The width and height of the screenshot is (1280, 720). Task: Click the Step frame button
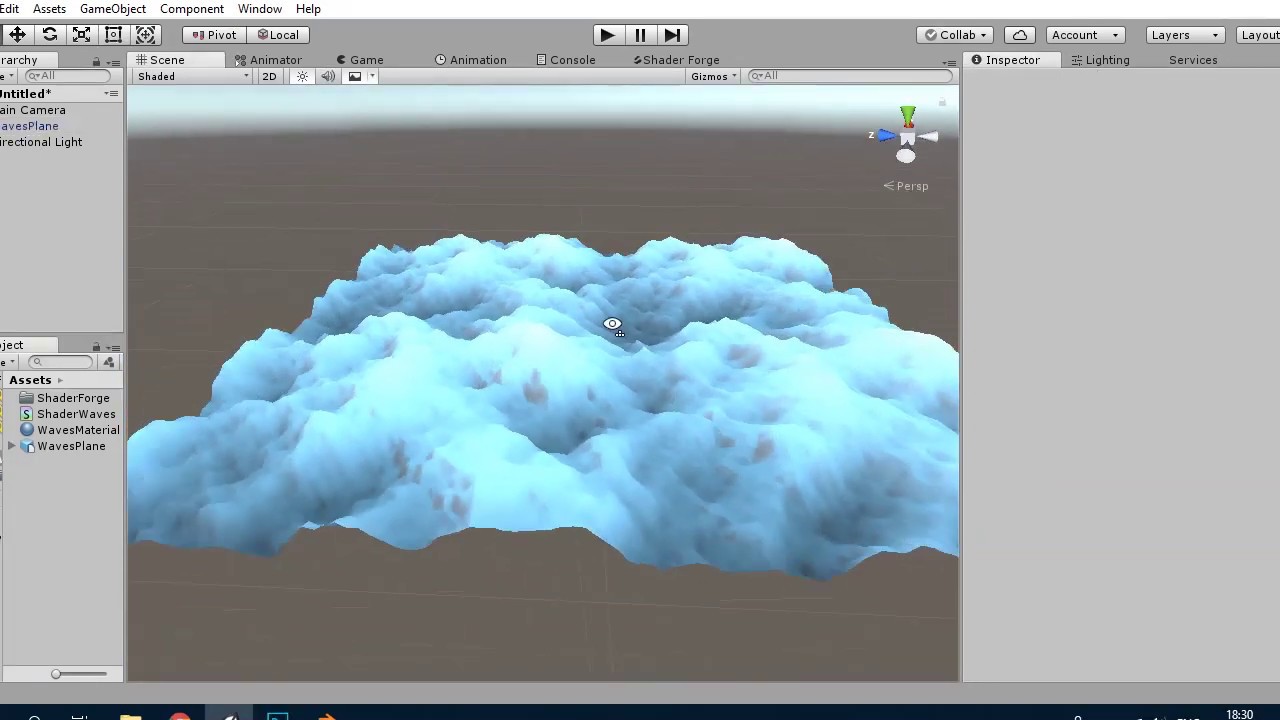[x=672, y=35]
